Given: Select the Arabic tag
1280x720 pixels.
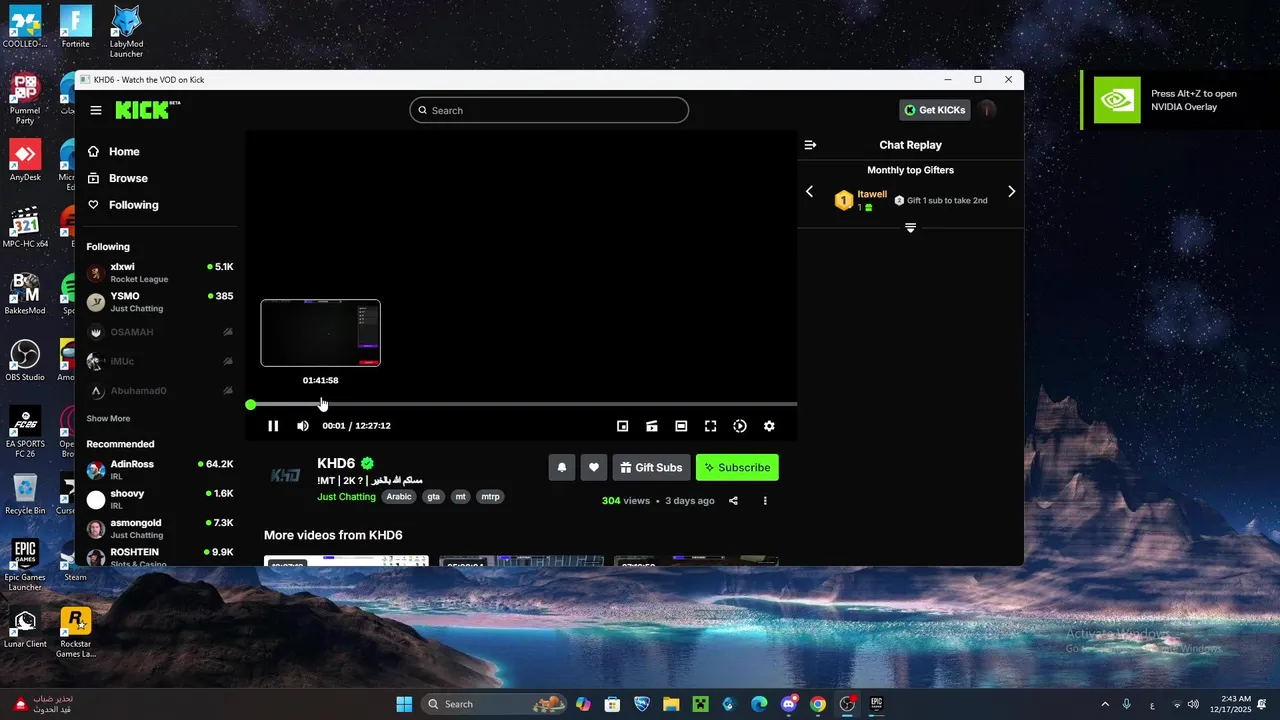Looking at the screenshot, I should [x=399, y=497].
